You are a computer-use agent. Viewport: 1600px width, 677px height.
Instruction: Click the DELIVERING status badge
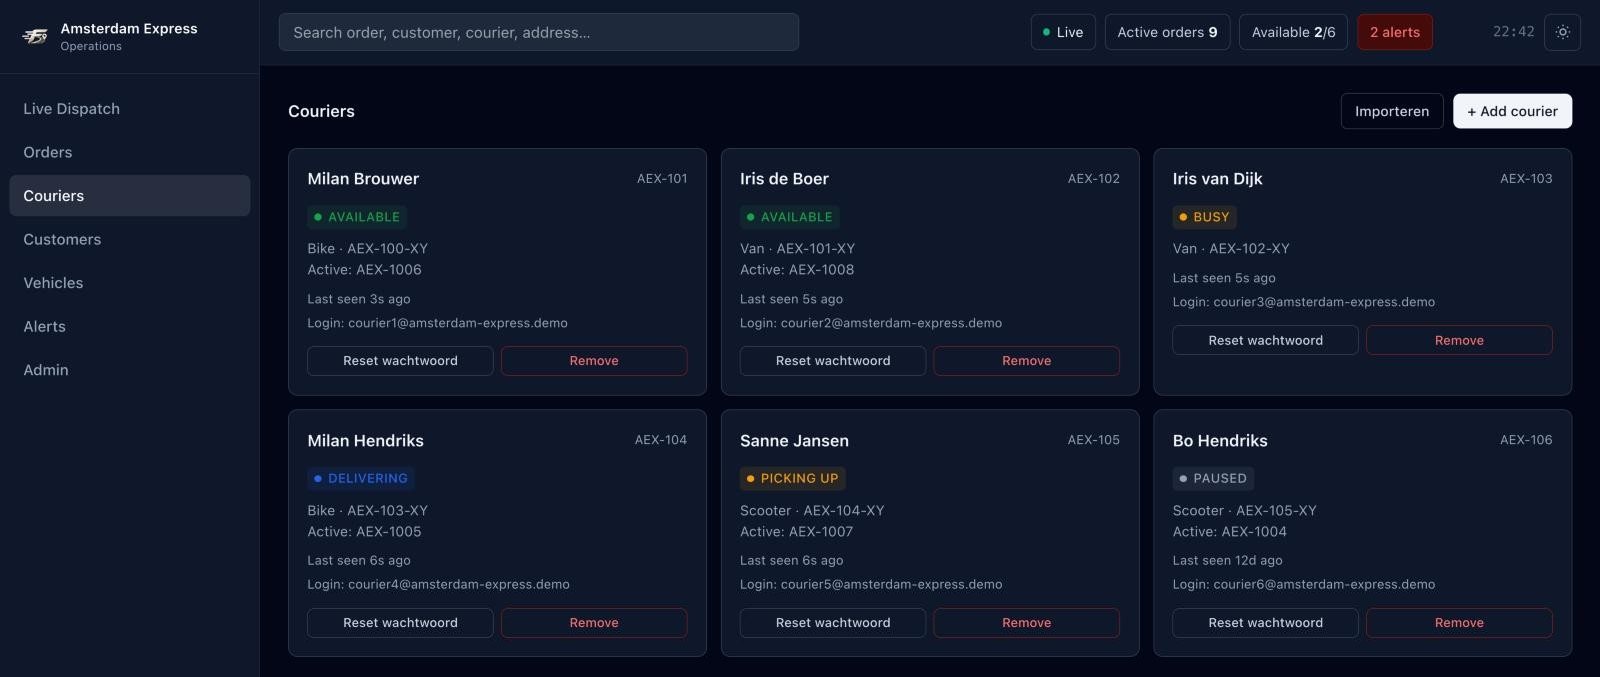(x=361, y=479)
